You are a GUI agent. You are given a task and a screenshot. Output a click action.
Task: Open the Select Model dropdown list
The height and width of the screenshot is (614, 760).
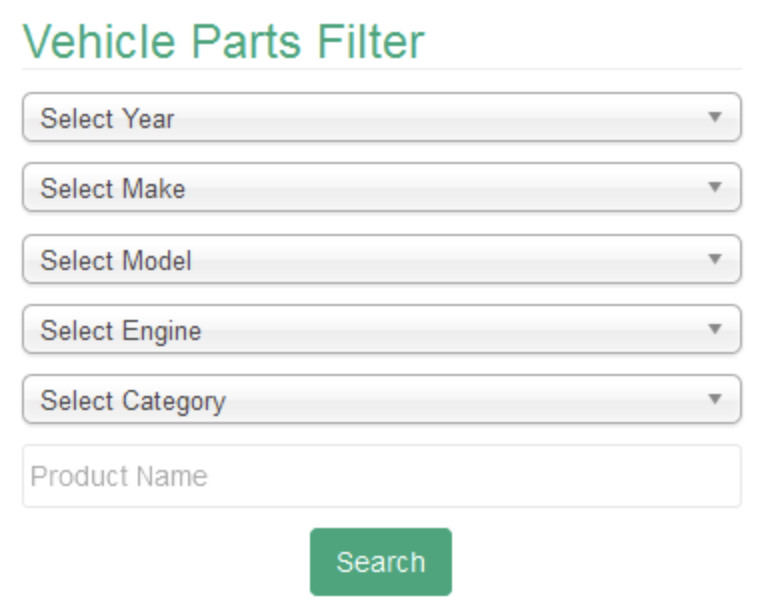(381, 260)
